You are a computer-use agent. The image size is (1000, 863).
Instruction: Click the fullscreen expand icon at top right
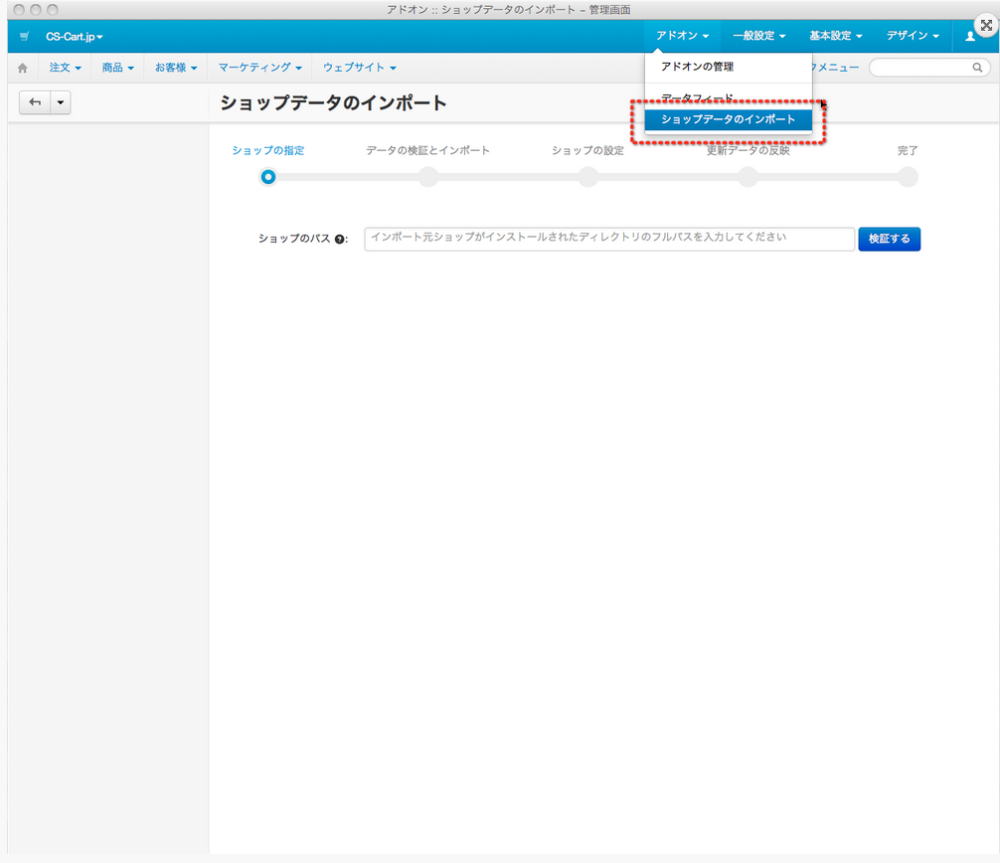click(986, 26)
